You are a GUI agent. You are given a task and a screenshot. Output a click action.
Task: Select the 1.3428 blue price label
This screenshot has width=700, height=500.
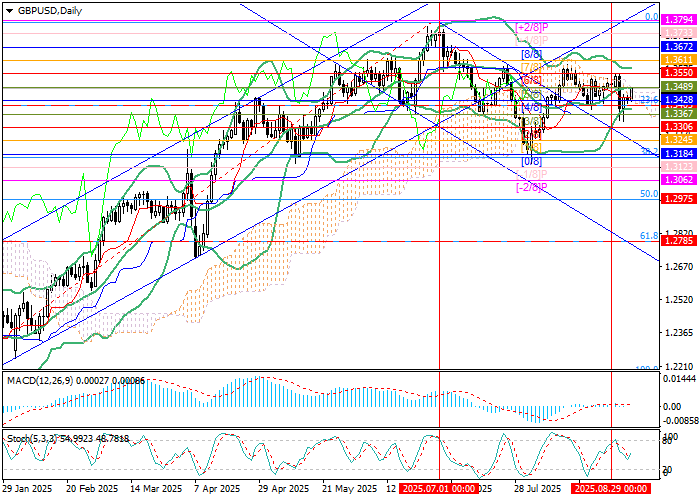679,100
